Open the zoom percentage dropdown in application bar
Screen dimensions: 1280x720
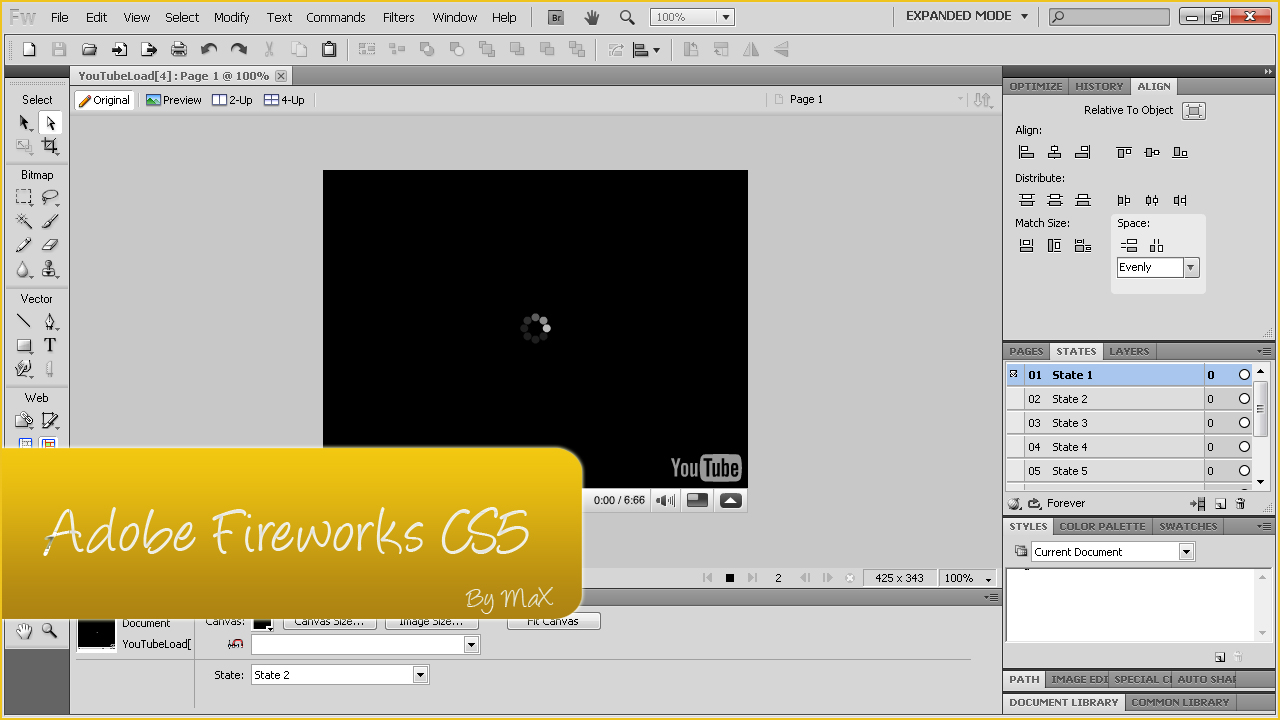[x=726, y=17]
